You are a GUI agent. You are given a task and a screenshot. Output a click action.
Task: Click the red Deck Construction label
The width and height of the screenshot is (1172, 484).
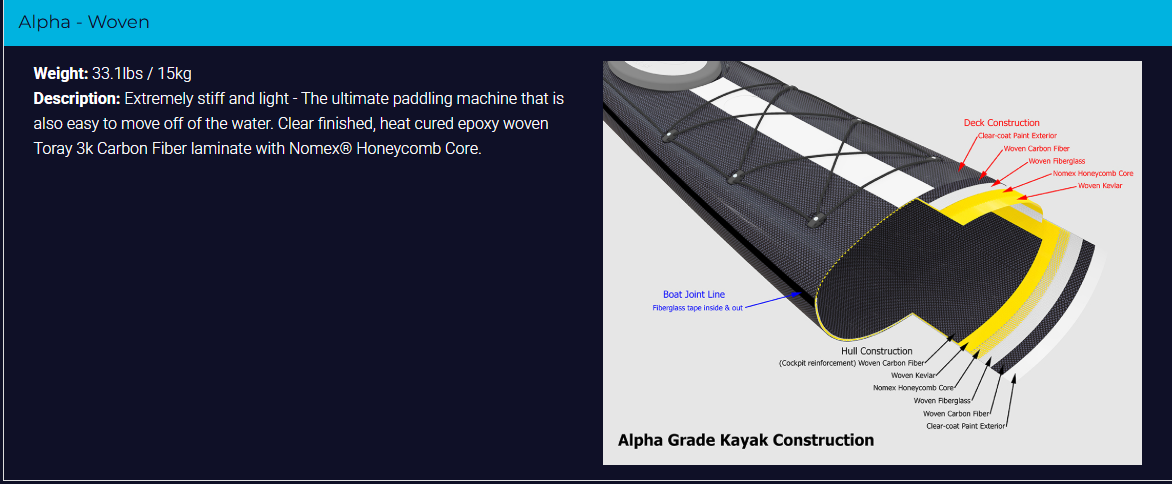click(x=1001, y=123)
